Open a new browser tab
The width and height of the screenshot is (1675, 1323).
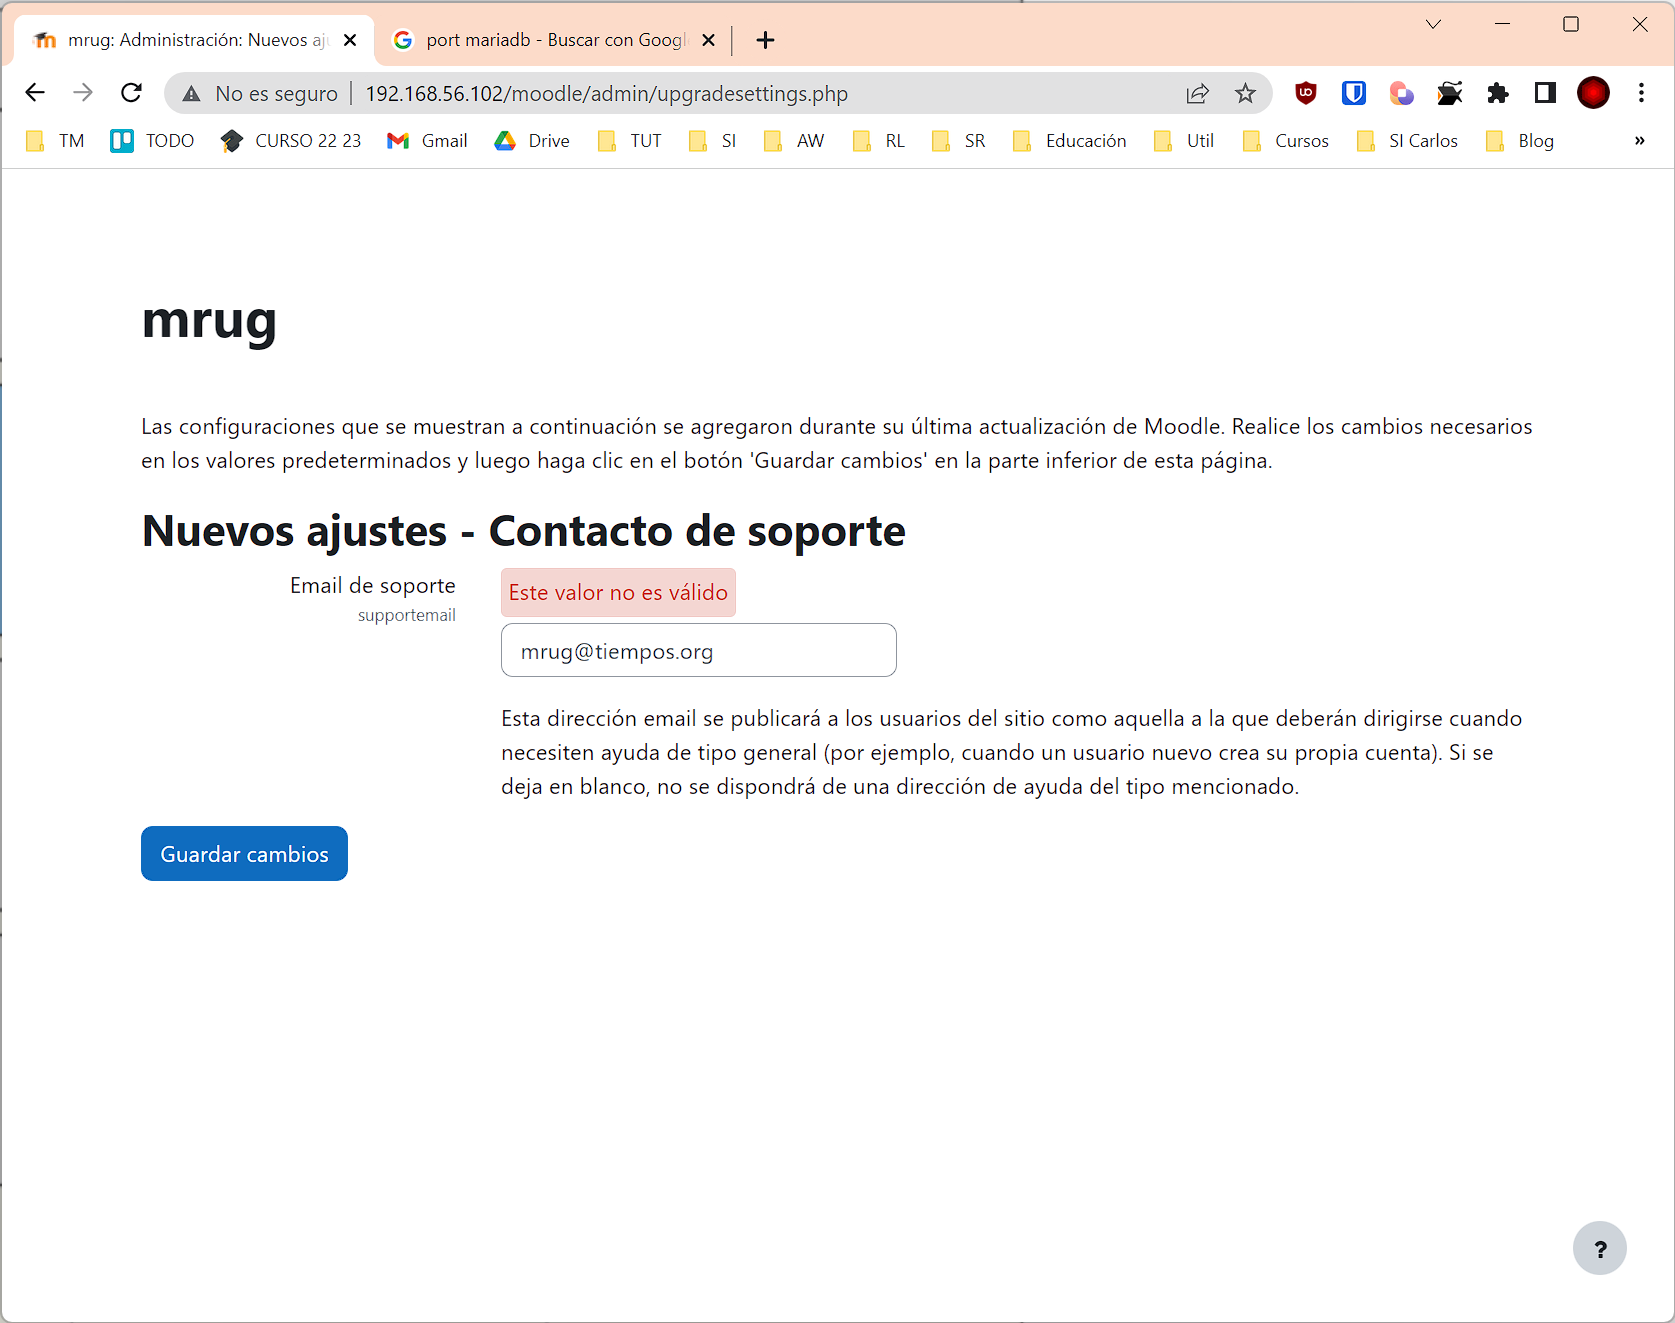pyautogui.click(x=765, y=40)
